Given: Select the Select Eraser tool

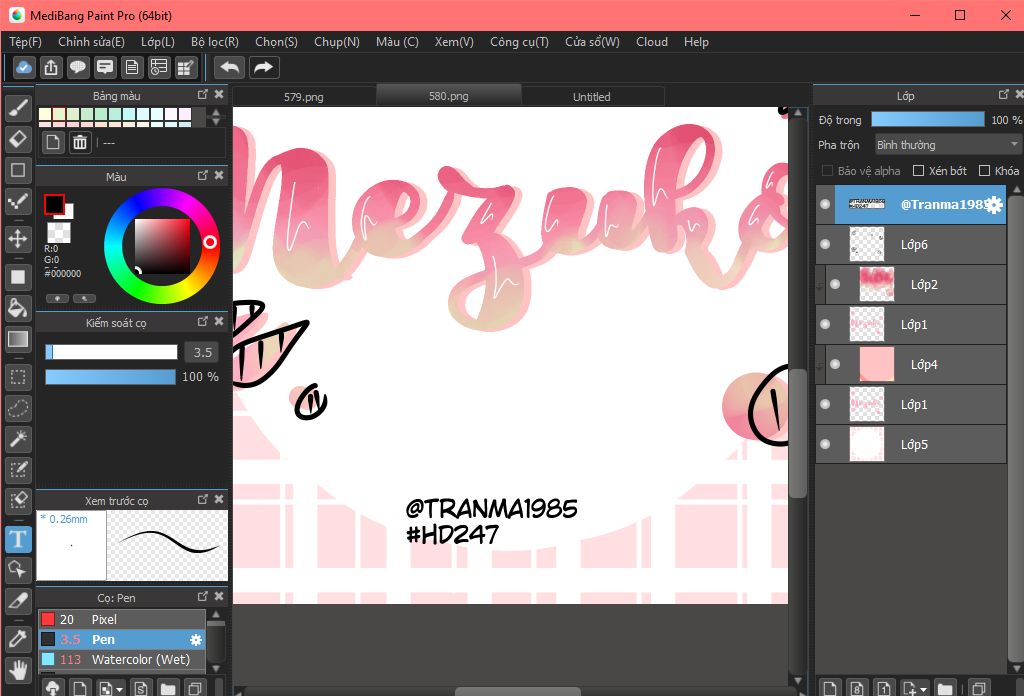Looking at the screenshot, I should coord(18,501).
